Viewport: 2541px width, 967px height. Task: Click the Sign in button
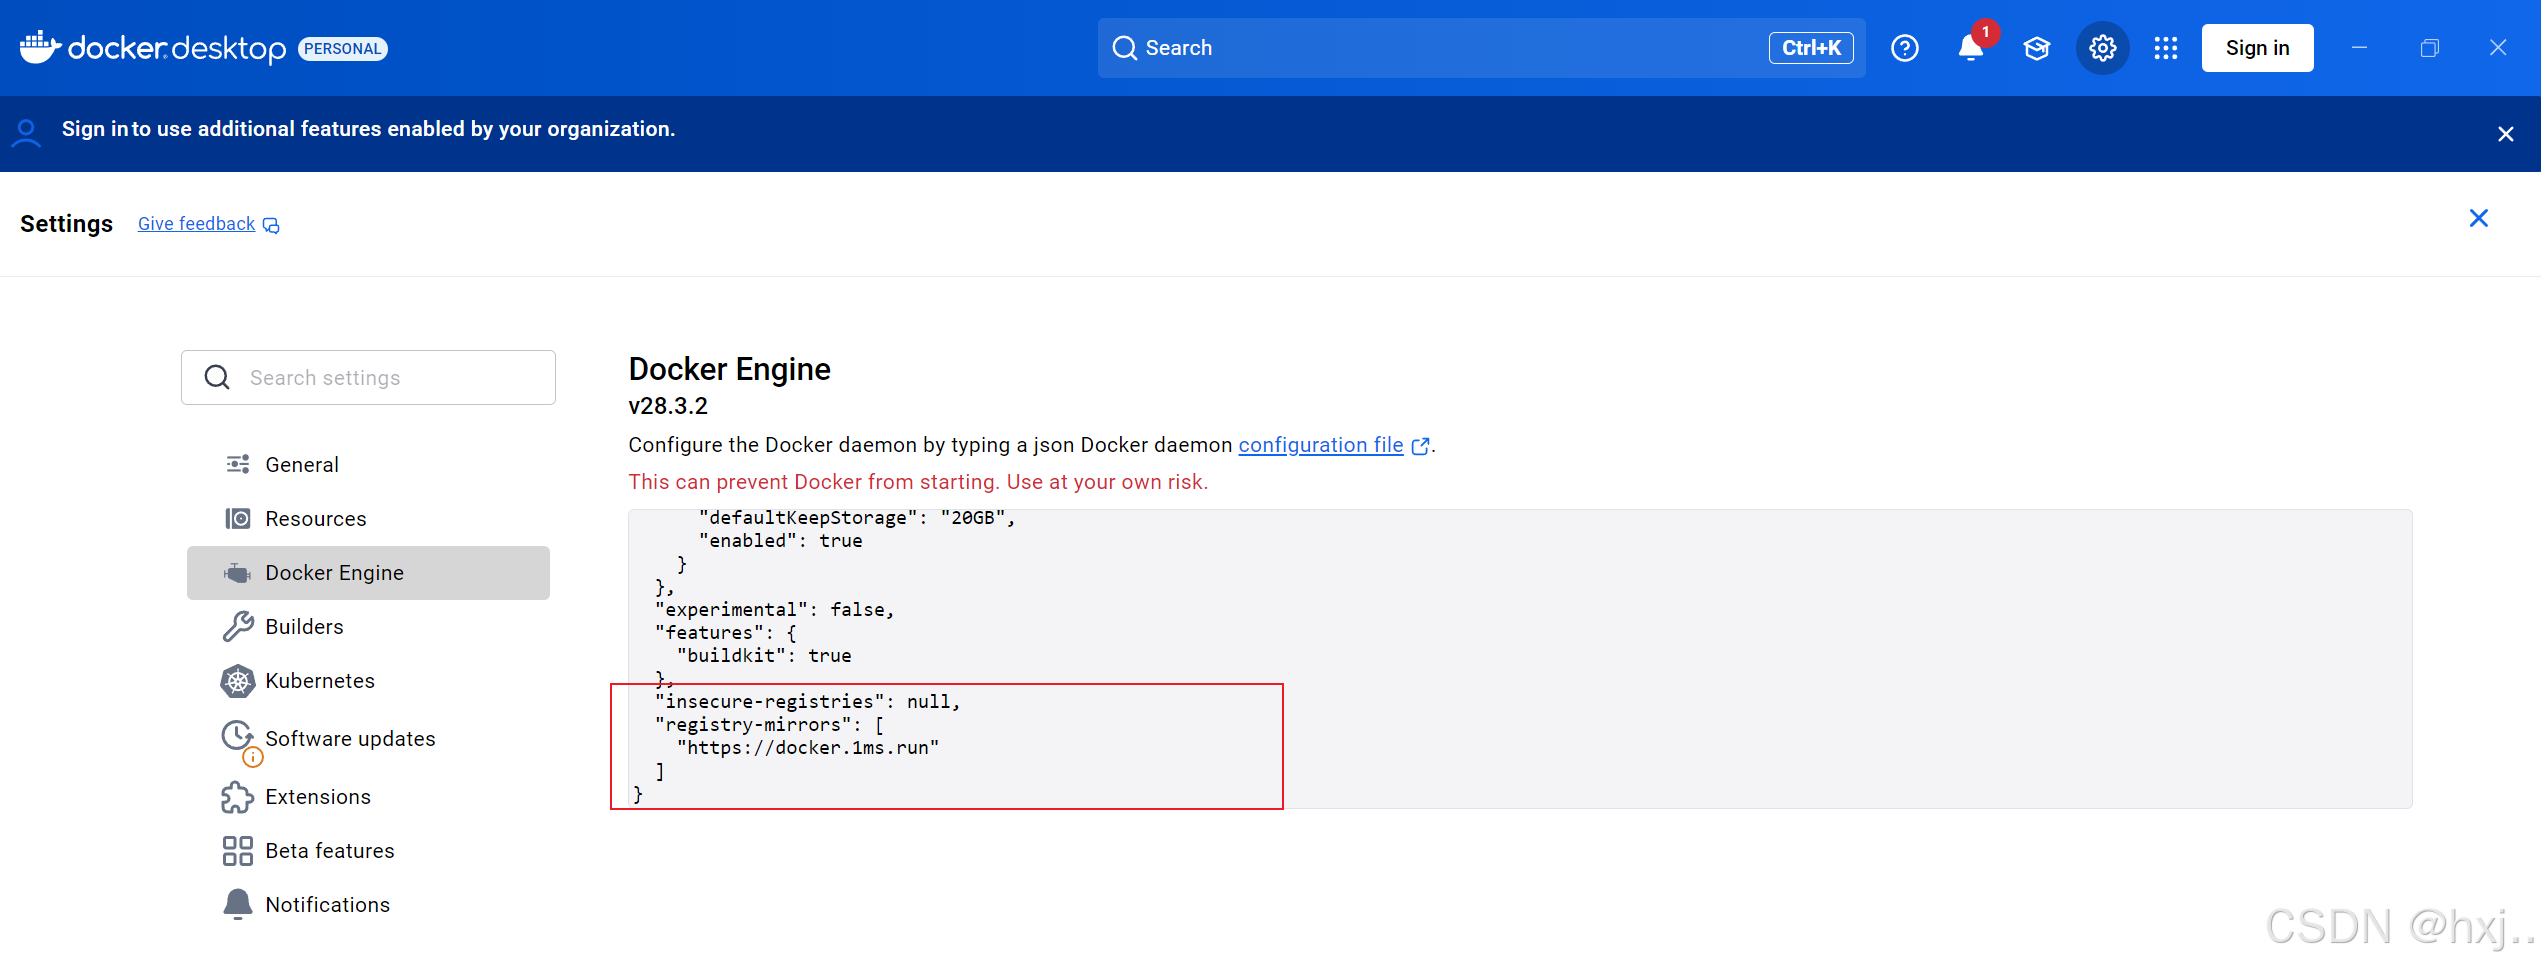[2257, 48]
